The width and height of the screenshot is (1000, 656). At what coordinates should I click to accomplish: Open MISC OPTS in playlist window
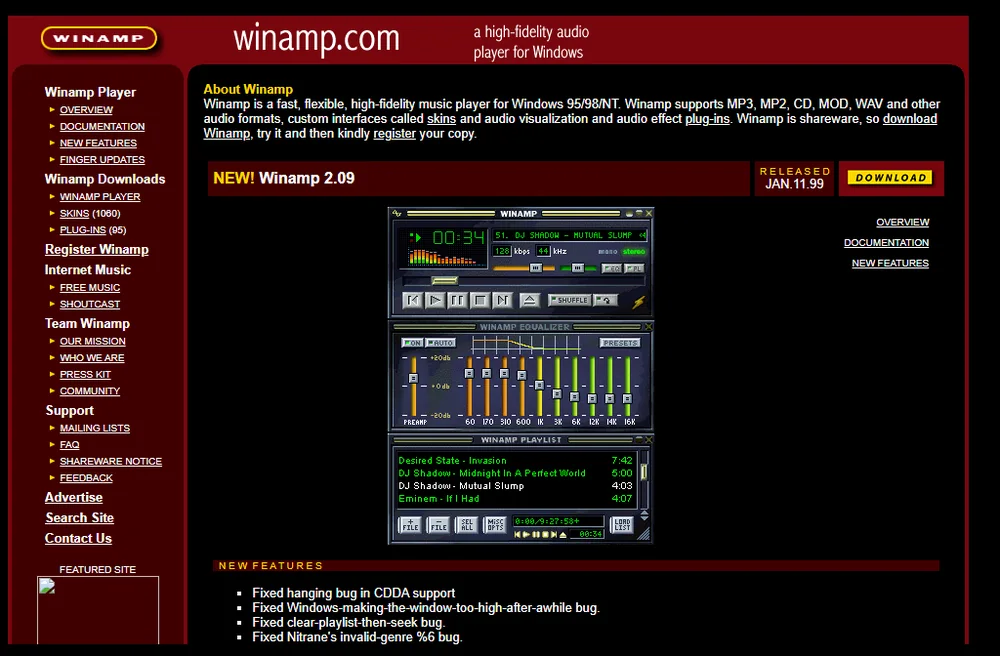tap(496, 525)
